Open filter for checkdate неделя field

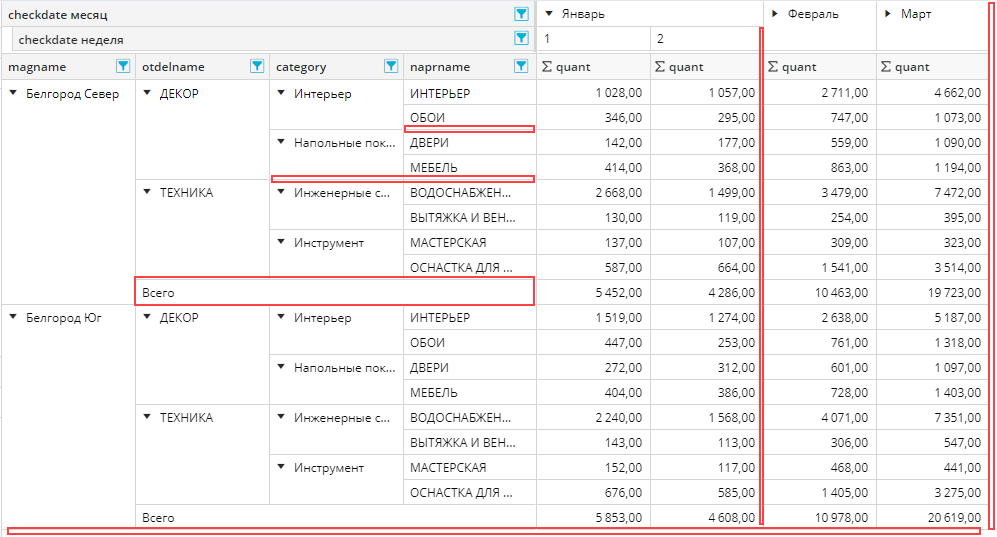click(521, 39)
